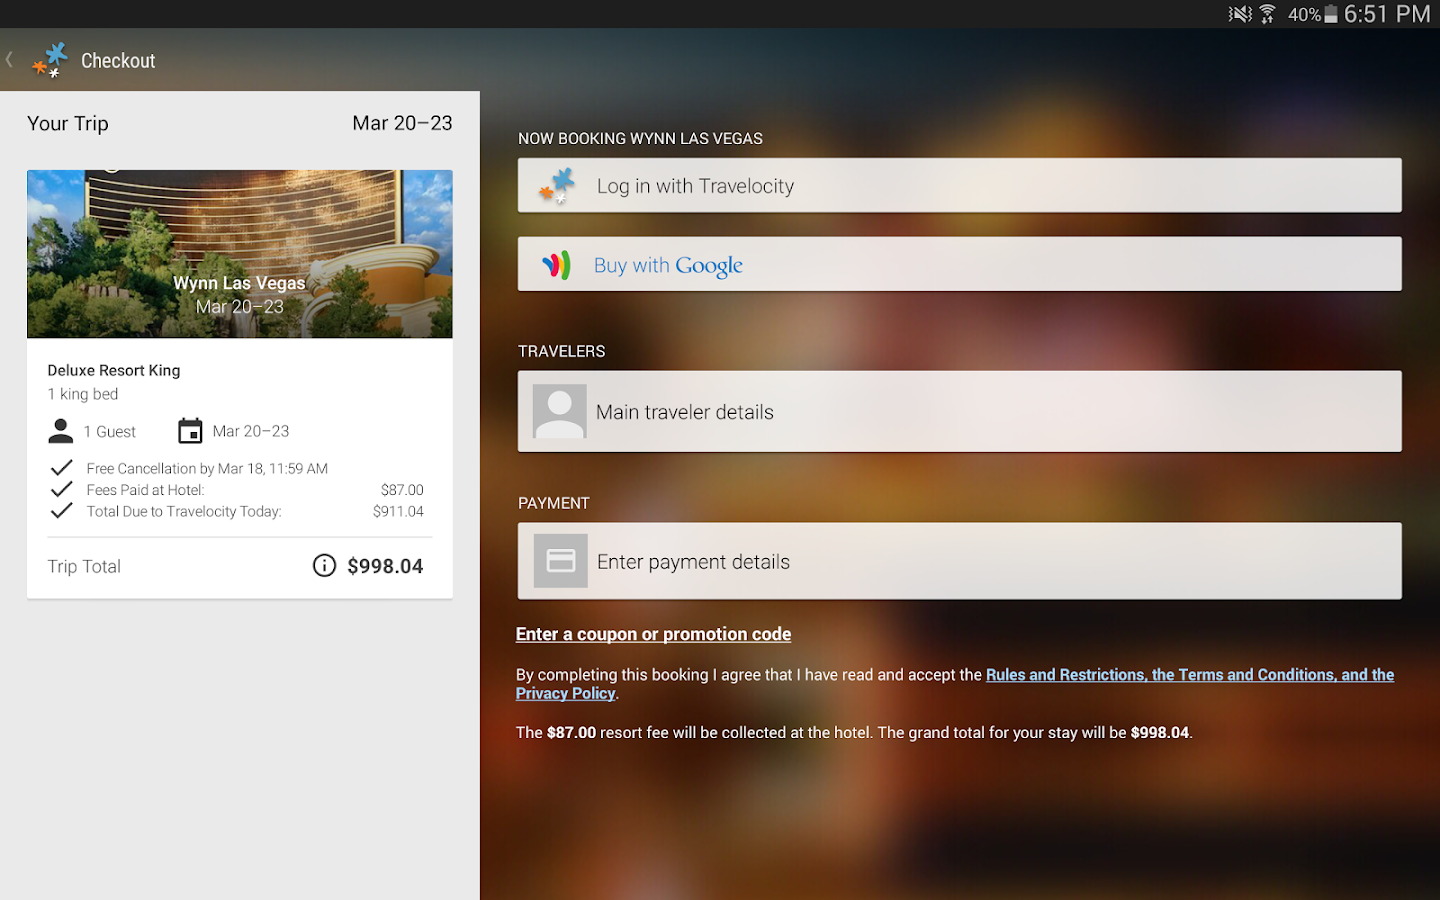Open Enter payment details
The width and height of the screenshot is (1440, 900).
pos(959,561)
